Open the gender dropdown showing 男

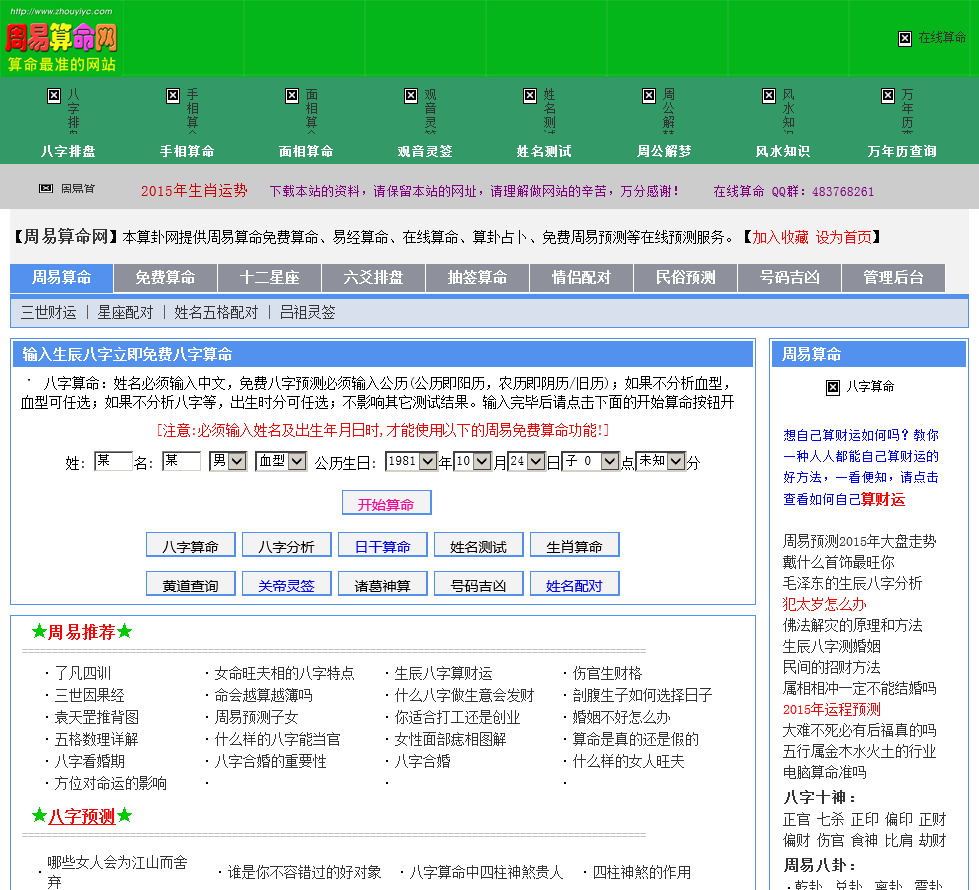228,461
